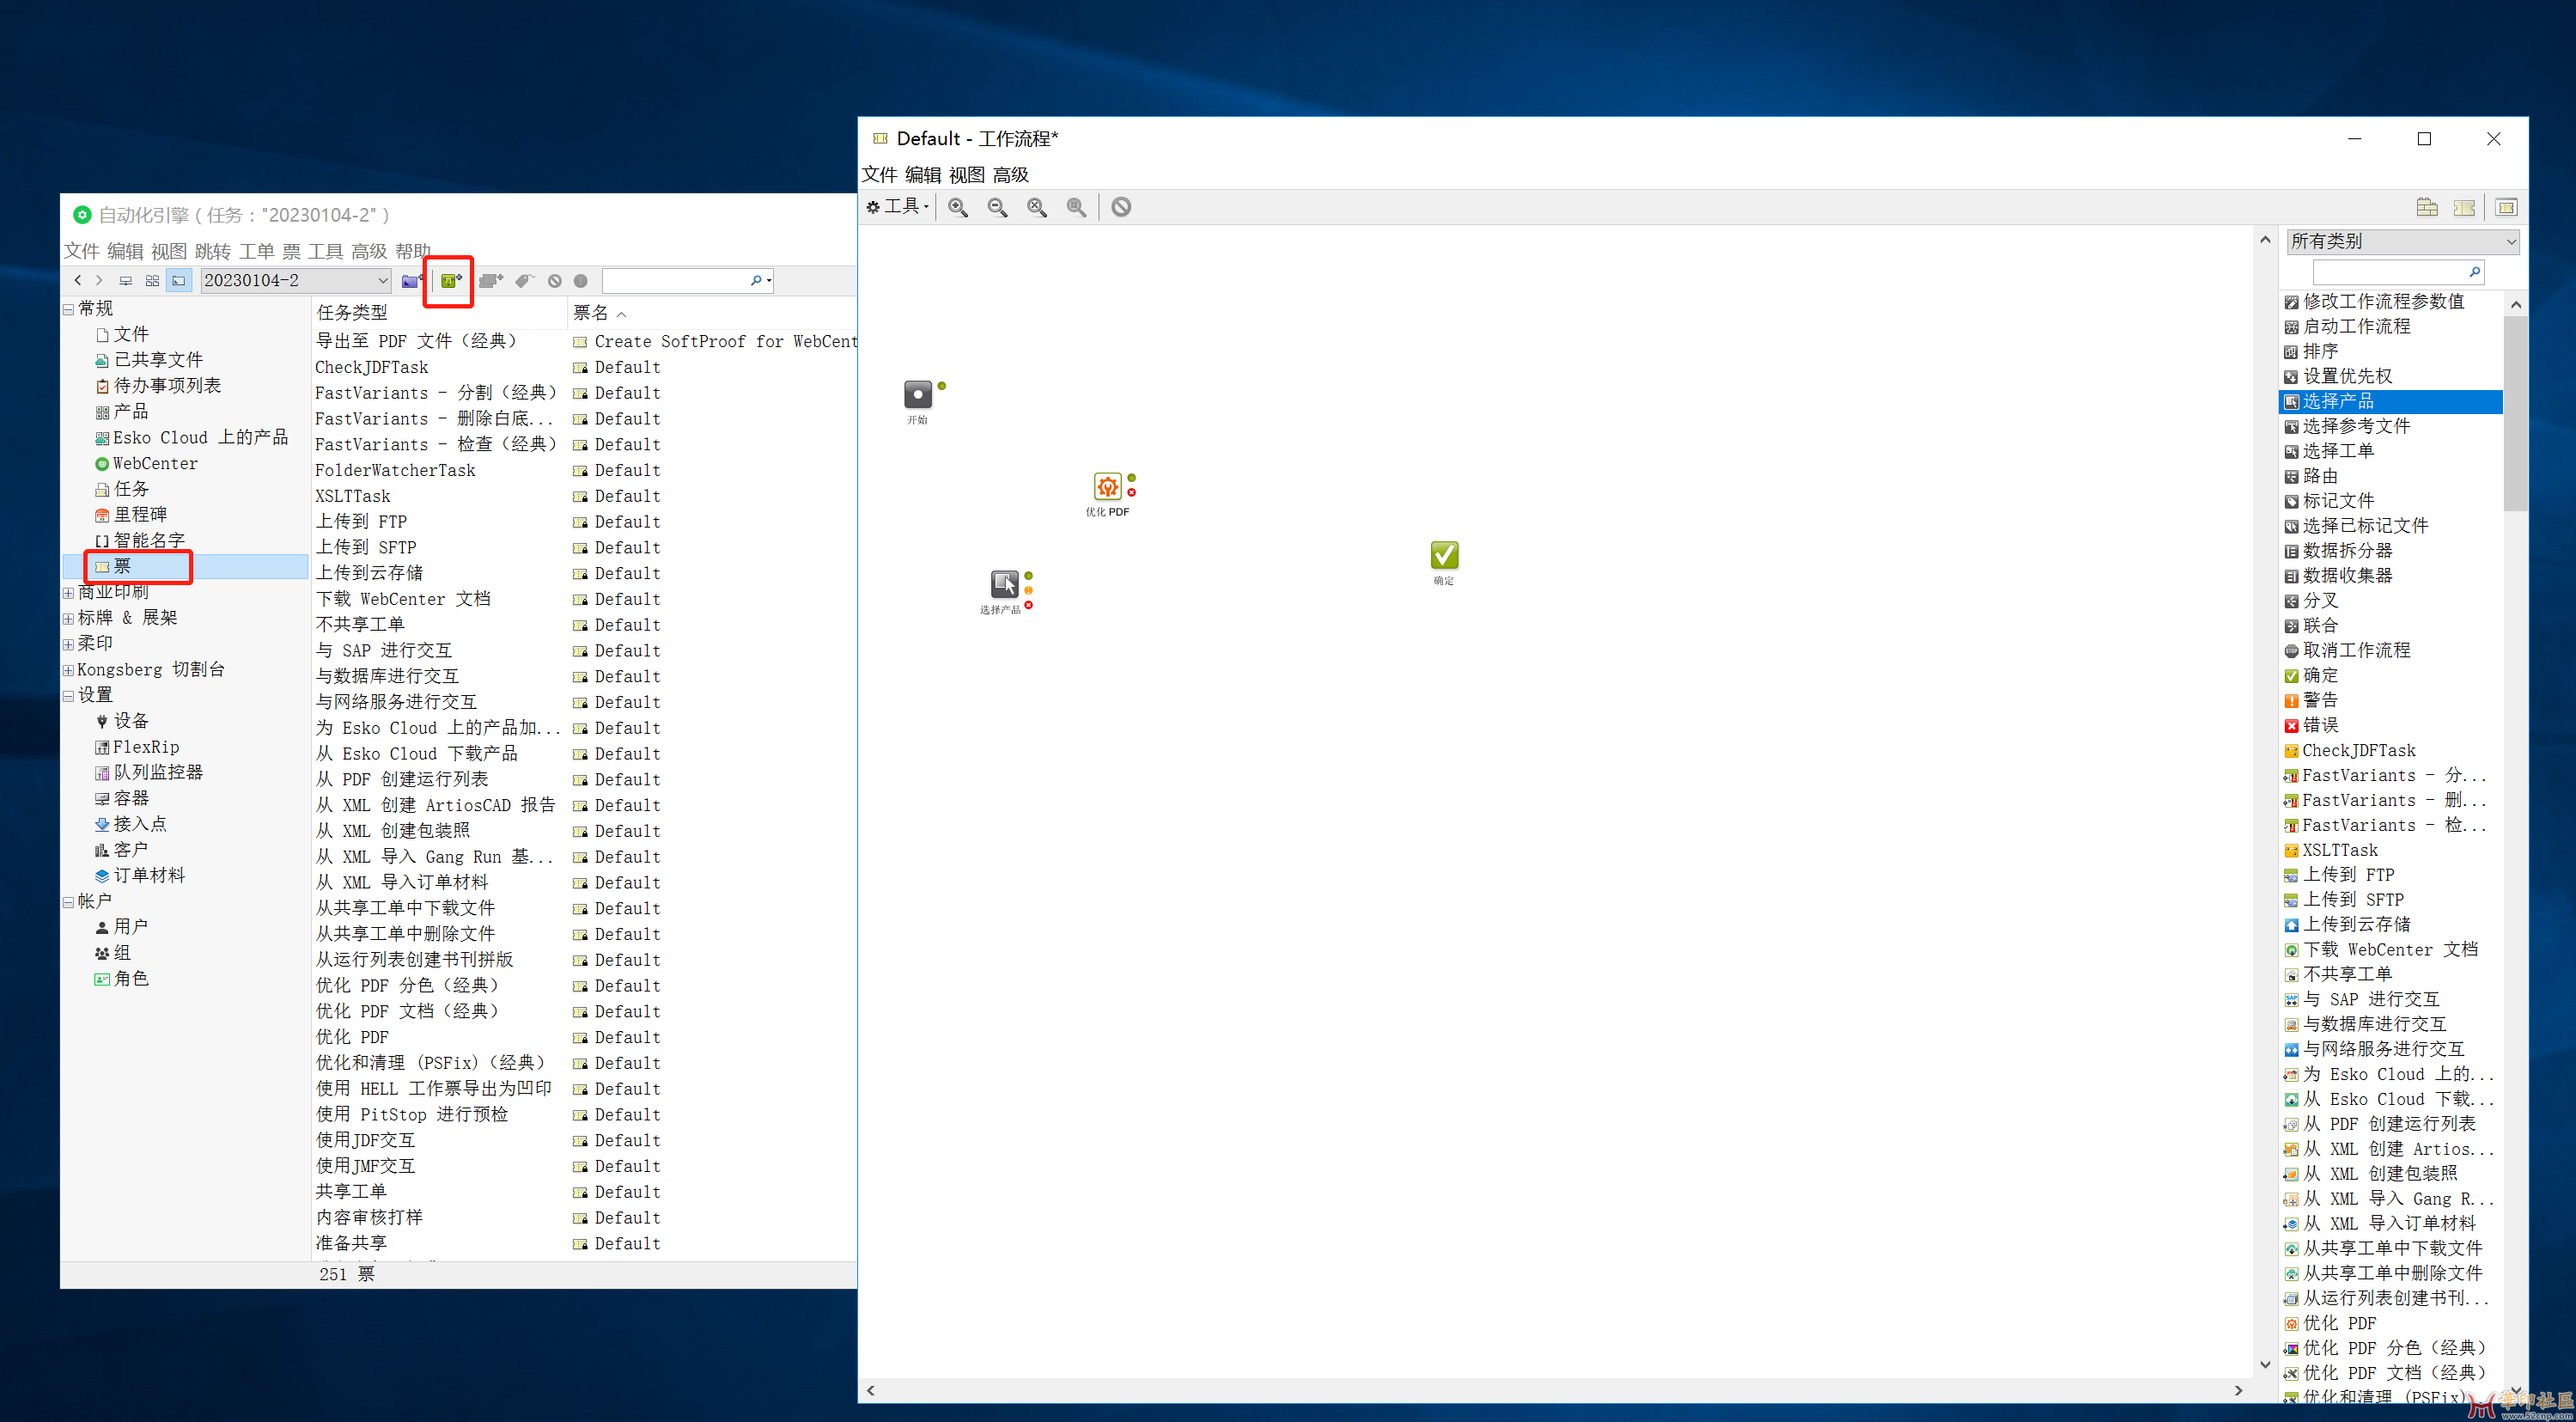Open 高级 menu in workflow editor window
2576x1422 pixels.
(x=1010, y=175)
